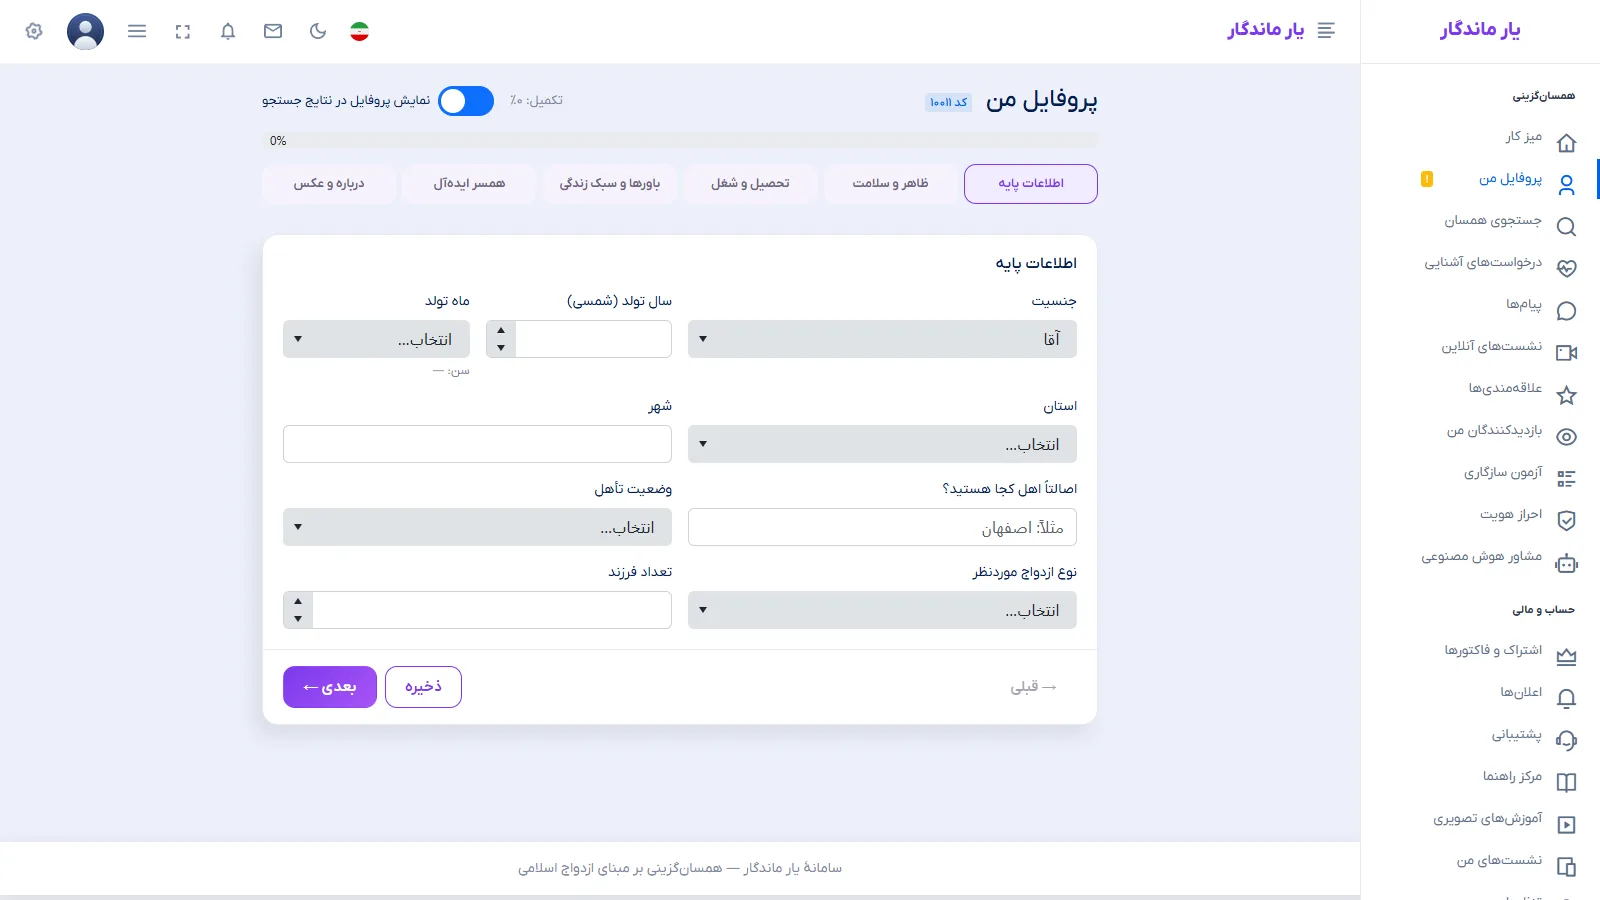Open the وضعیت تأهل dropdown

click(x=477, y=527)
